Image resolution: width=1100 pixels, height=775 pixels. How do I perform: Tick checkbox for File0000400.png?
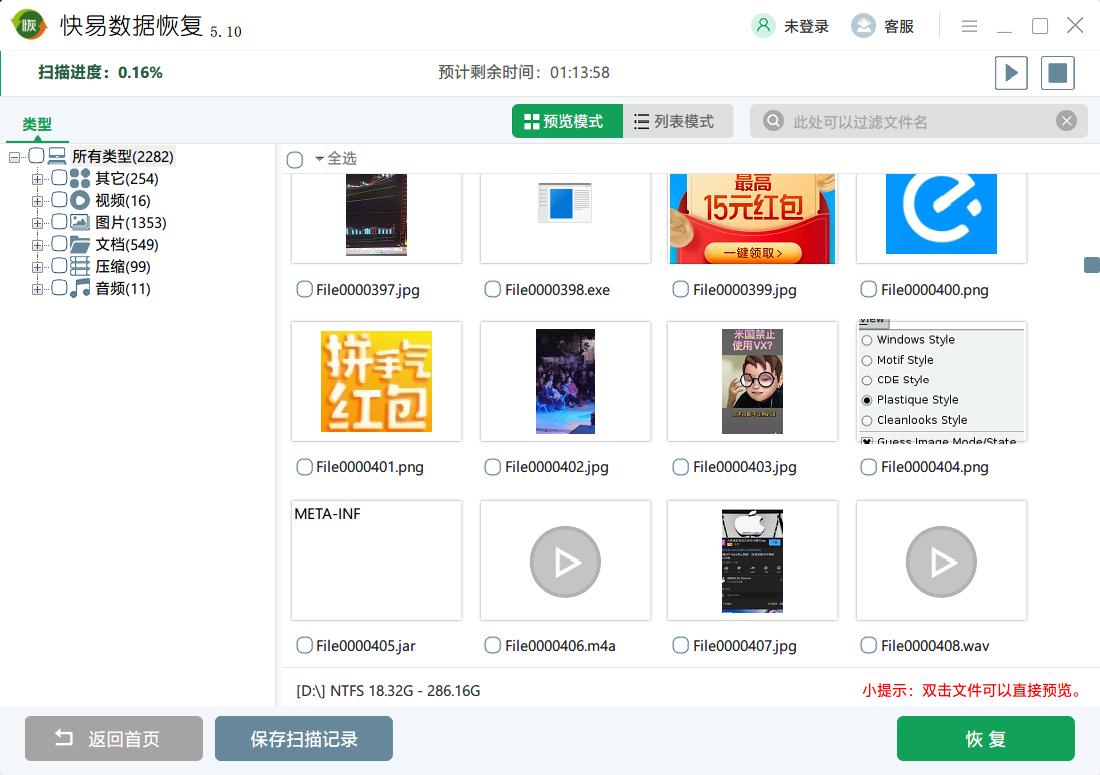pos(868,289)
